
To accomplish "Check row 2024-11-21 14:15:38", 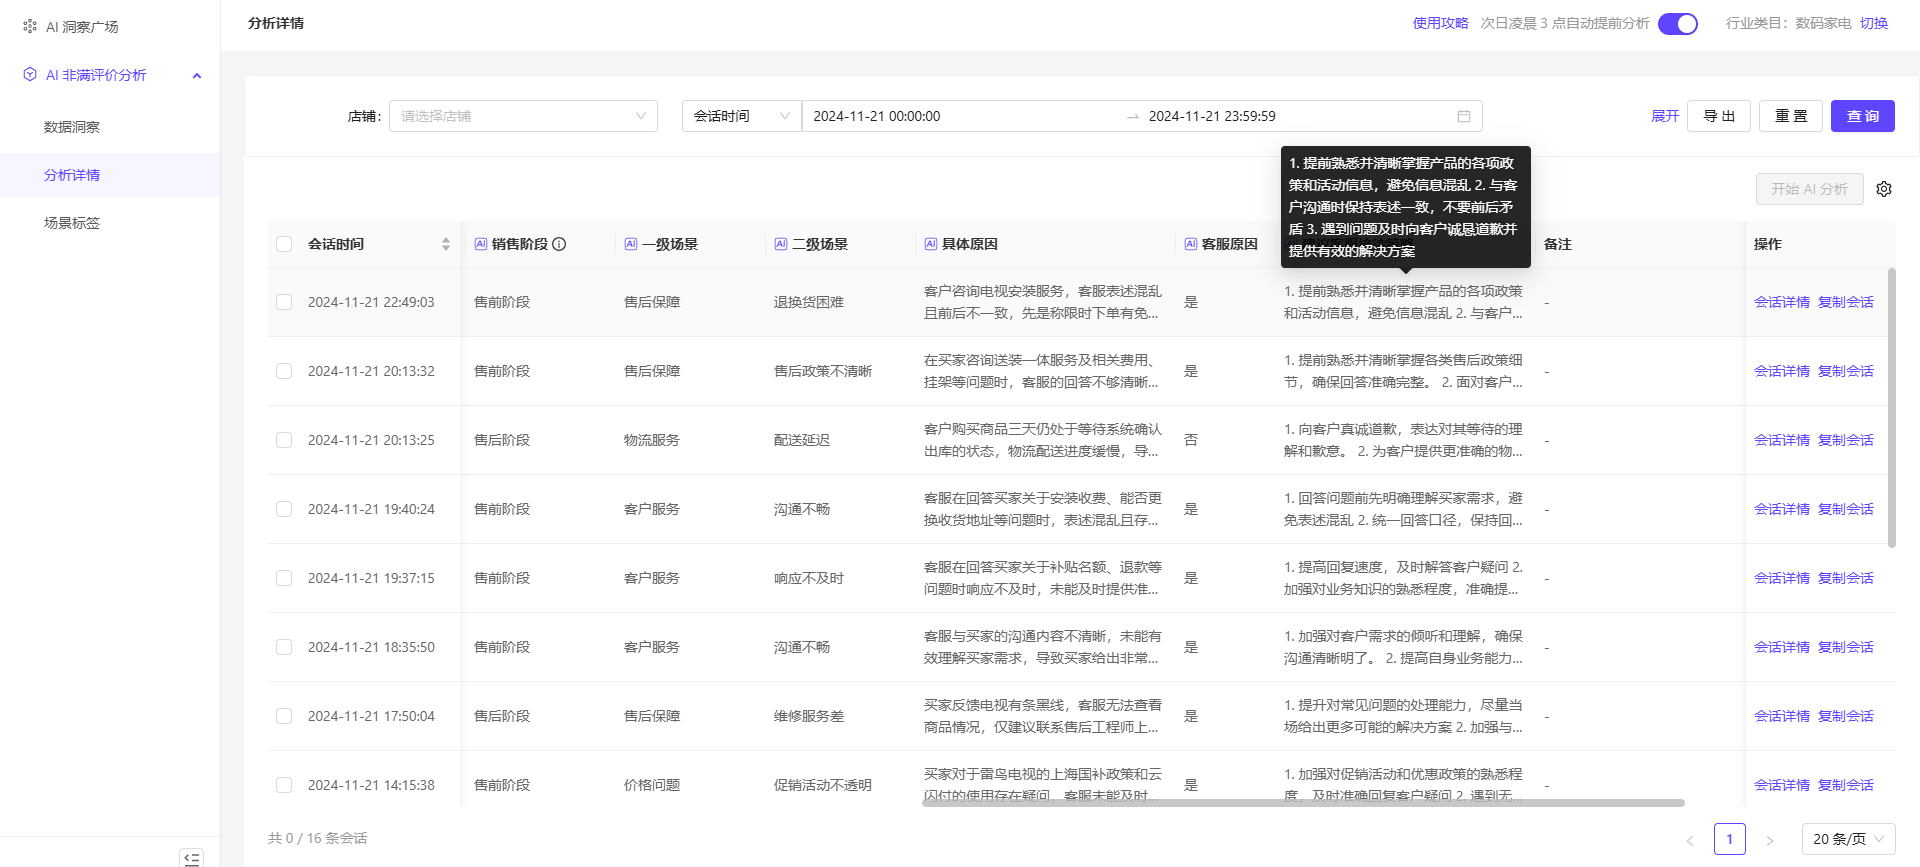I will (x=284, y=785).
